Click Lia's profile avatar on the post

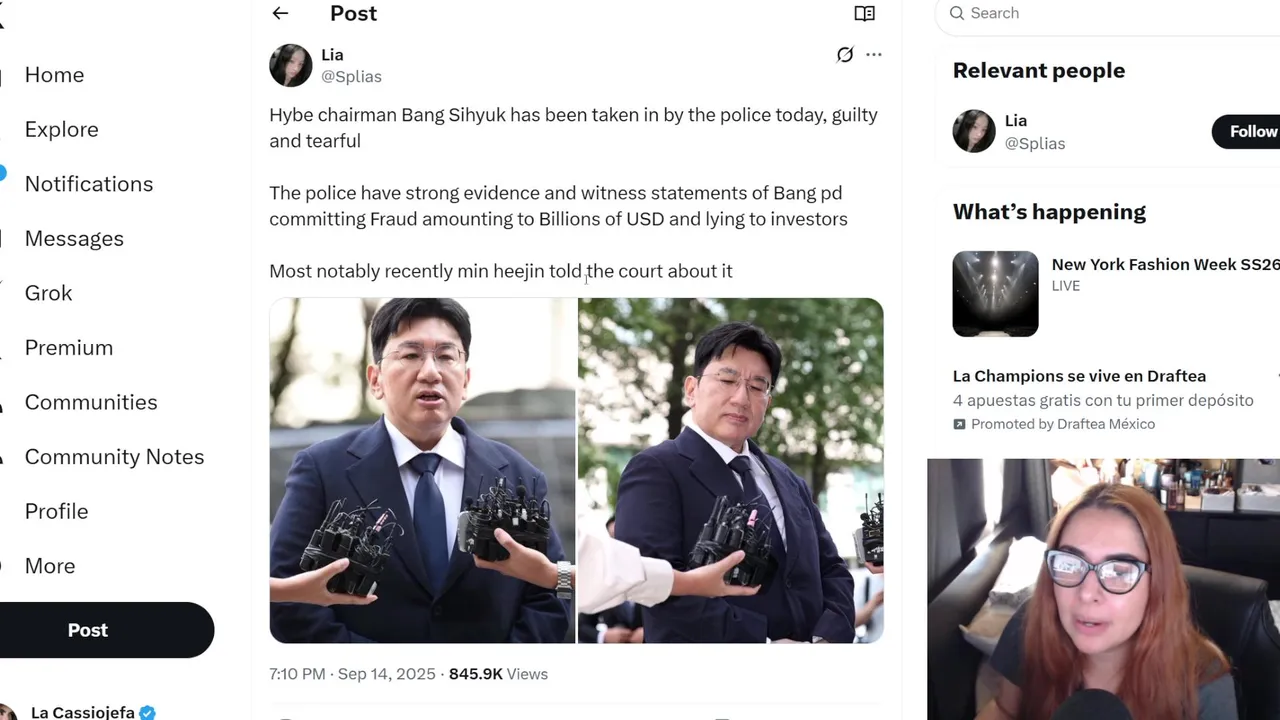pyautogui.click(x=291, y=65)
